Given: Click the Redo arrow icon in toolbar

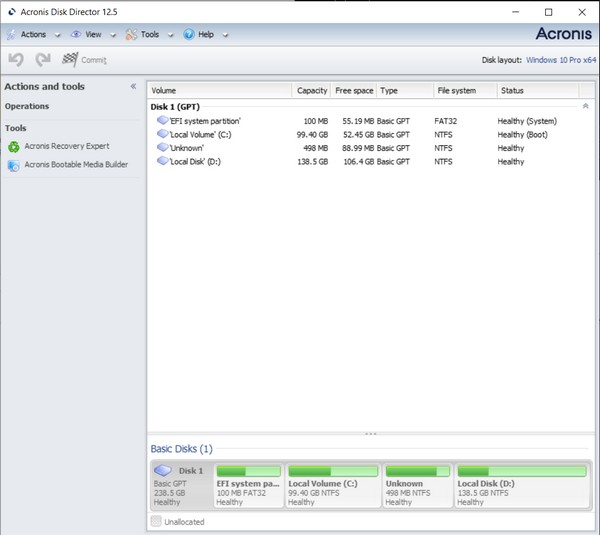Looking at the screenshot, I should (x=42, y=60).
